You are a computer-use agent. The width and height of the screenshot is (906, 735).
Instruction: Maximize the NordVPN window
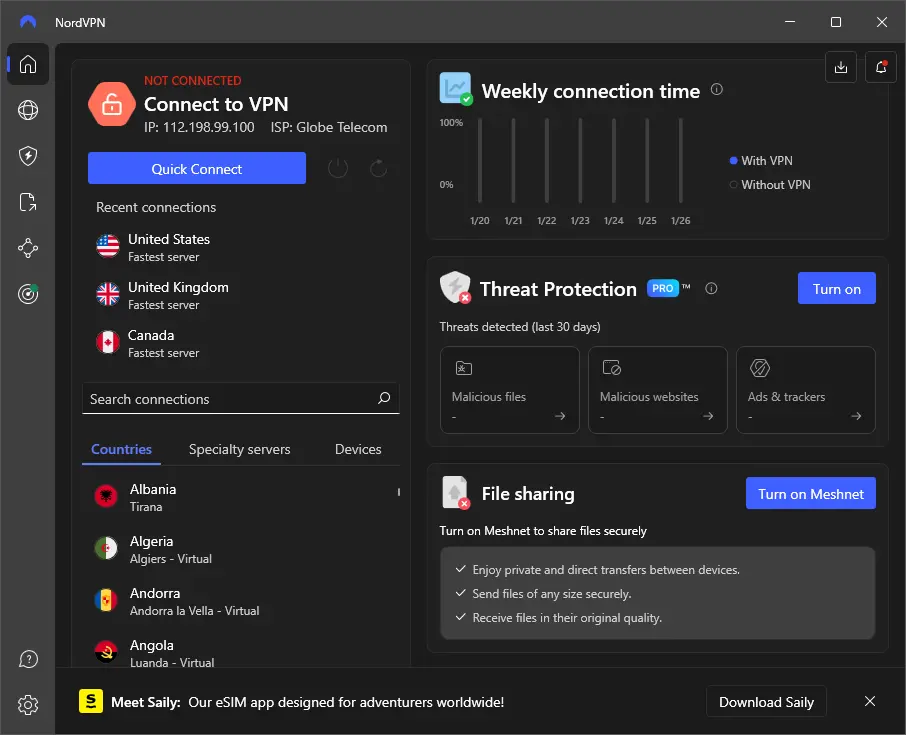(x=836, y=22)
